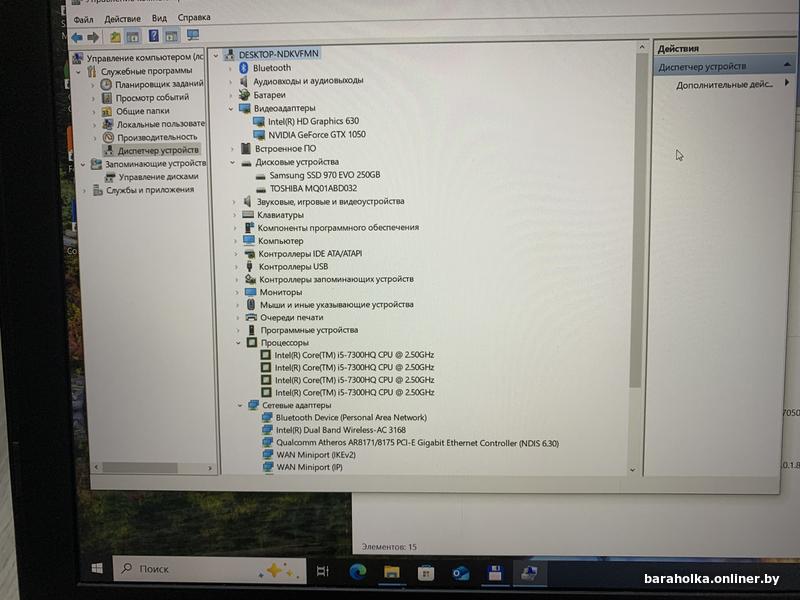The height and width of the screenshot is (600, 800).
Task: Select Локальные пользователи in the left tree
Action: coord(161,124)
